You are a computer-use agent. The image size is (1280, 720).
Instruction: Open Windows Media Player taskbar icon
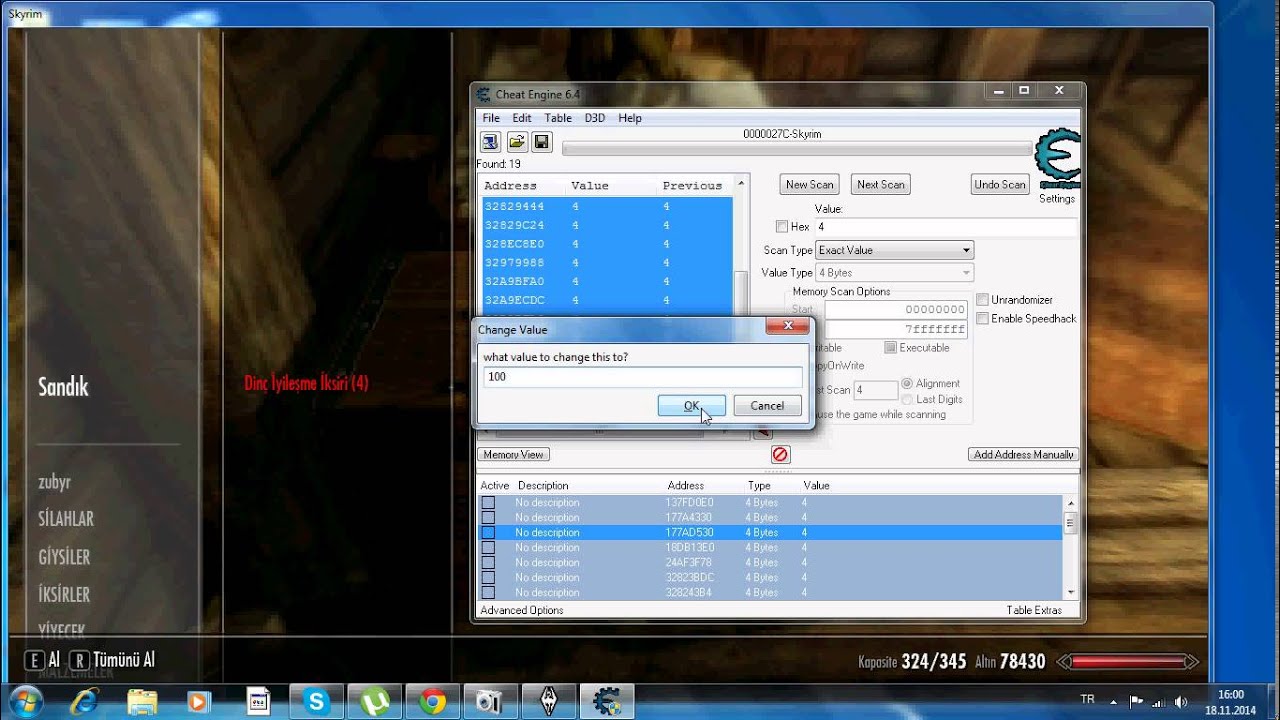[200, 702]
